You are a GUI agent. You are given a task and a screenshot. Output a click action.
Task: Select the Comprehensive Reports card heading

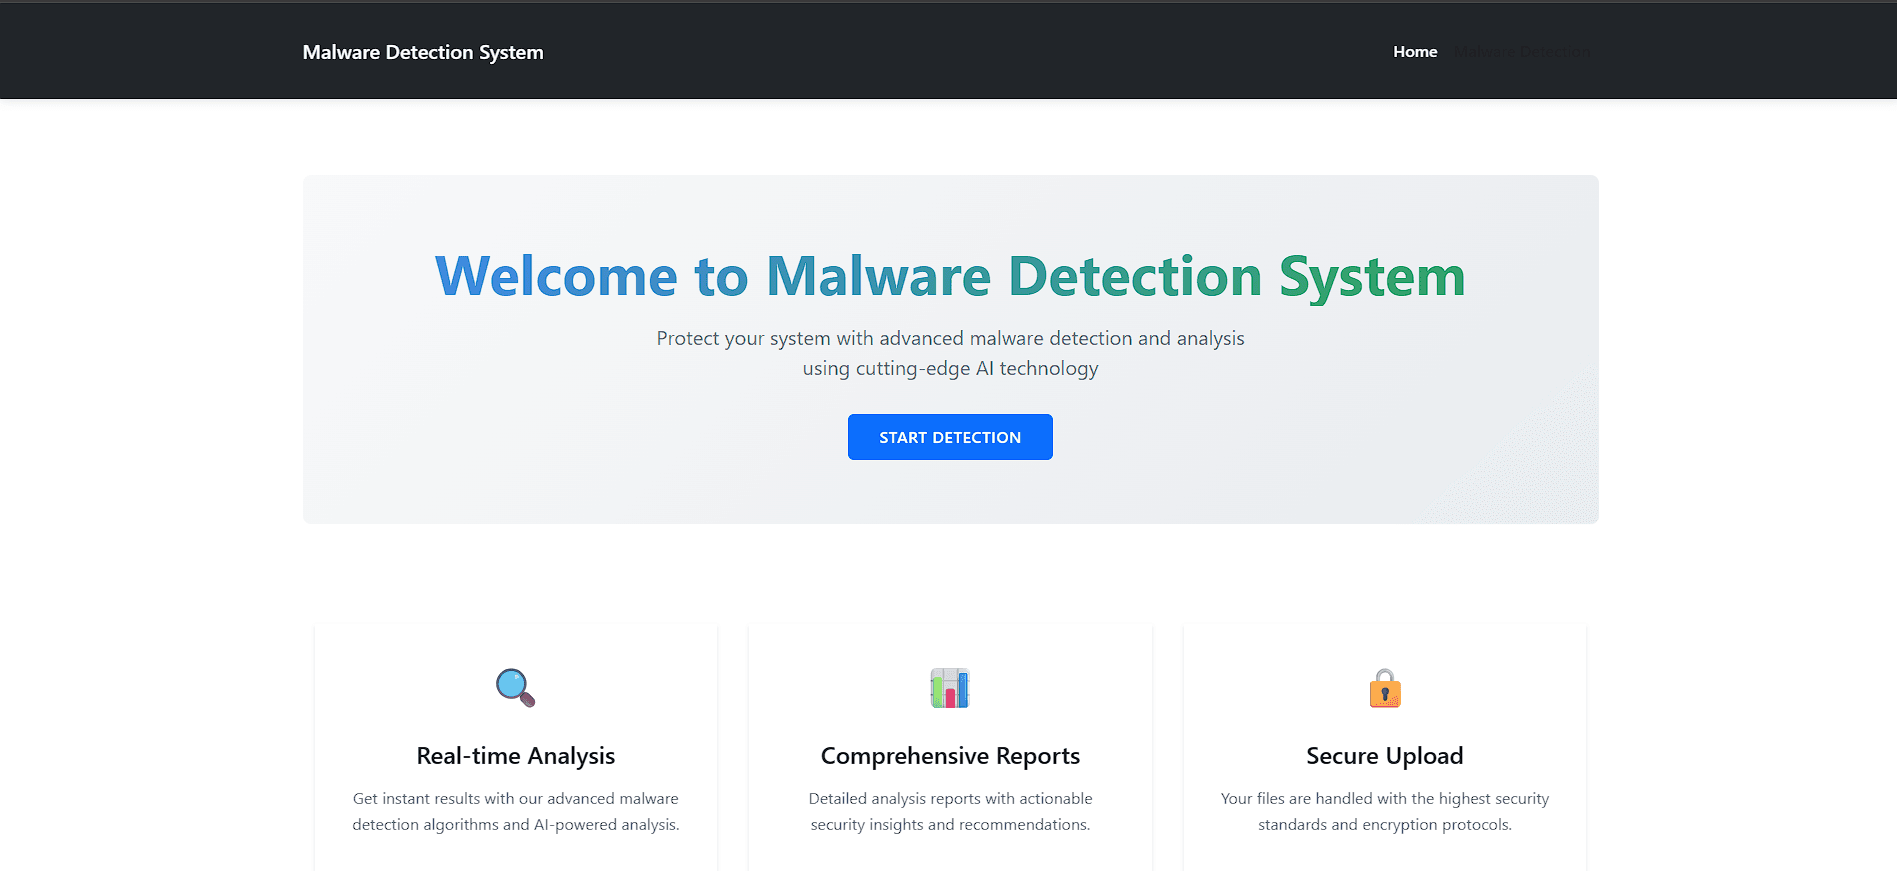pyautogui.click(x=949, y=756)
